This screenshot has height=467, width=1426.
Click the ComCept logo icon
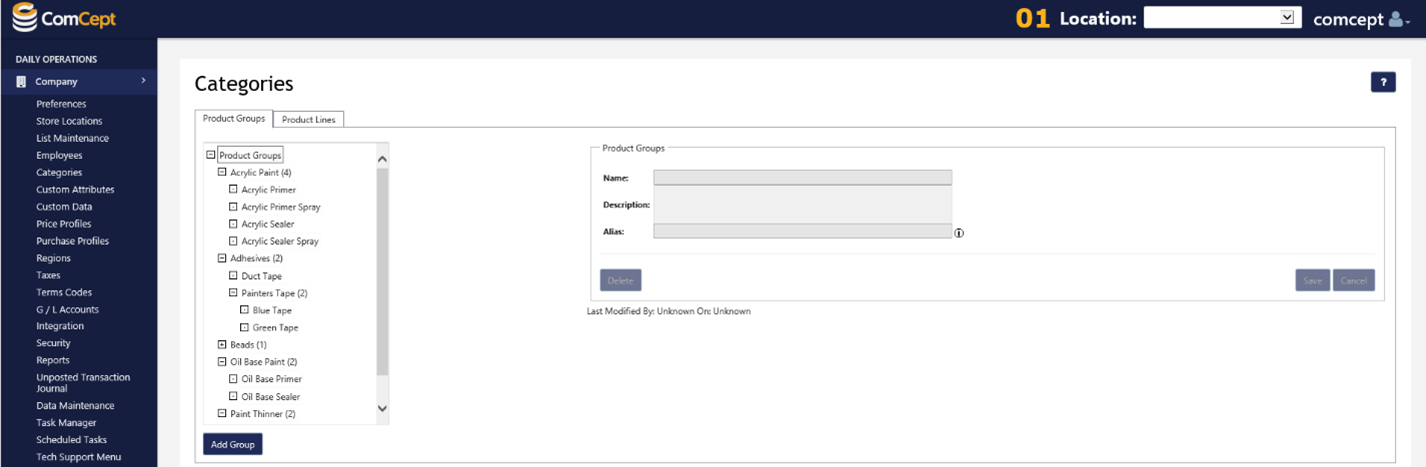pyautogui.click(x=25, y=18)
